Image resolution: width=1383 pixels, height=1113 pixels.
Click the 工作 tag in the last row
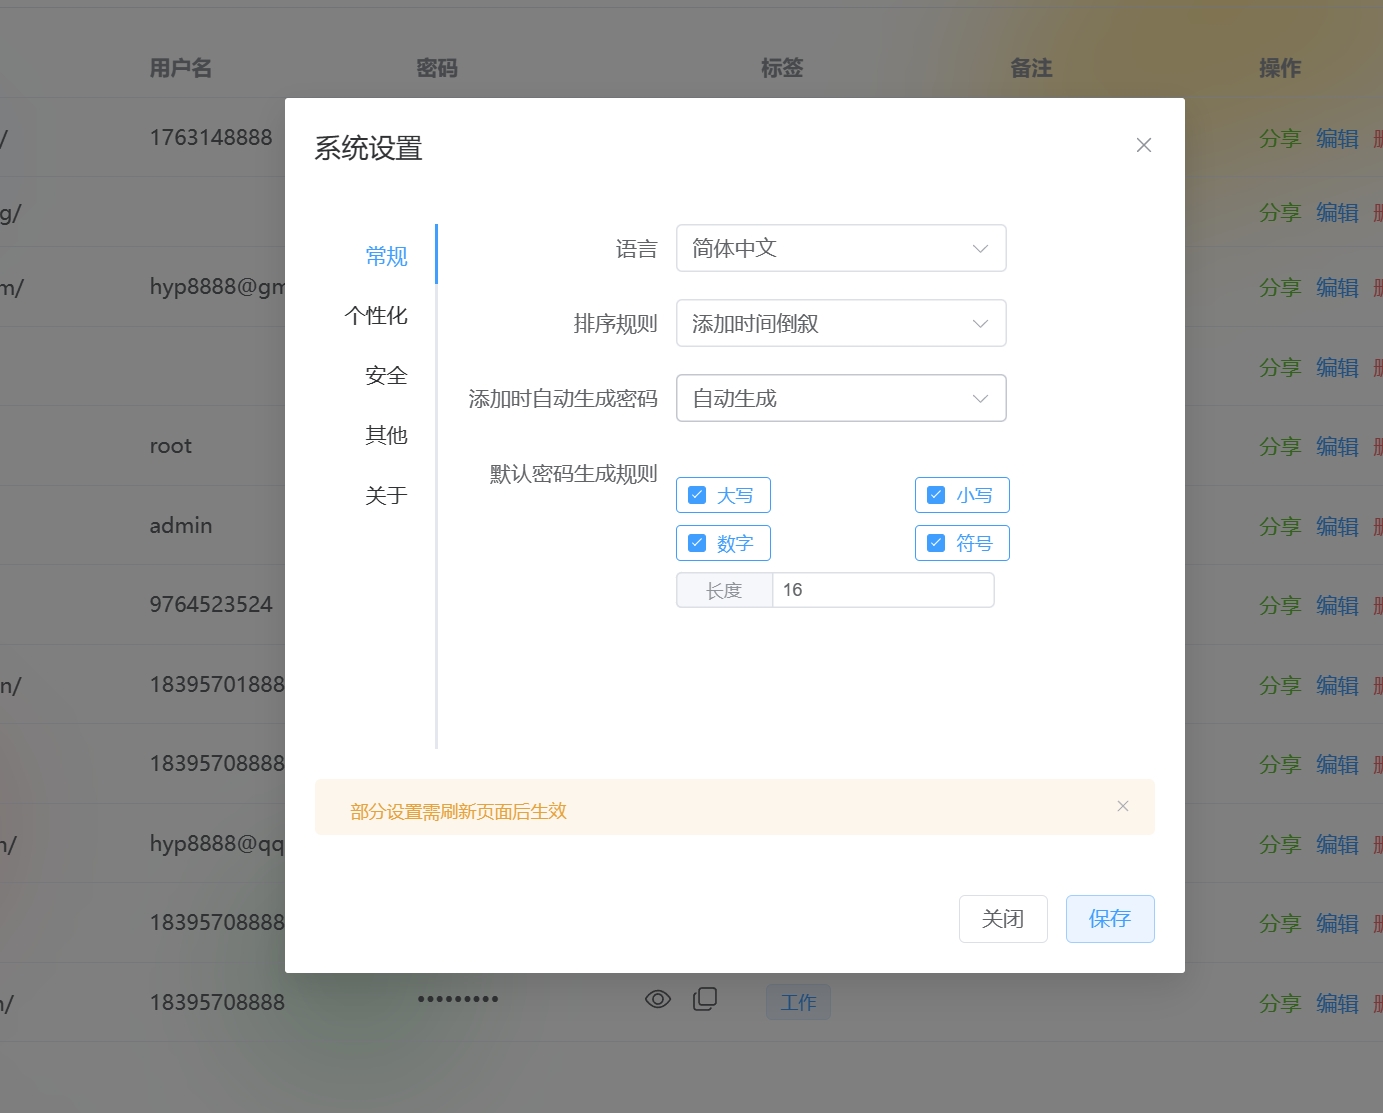(798, 1002)
